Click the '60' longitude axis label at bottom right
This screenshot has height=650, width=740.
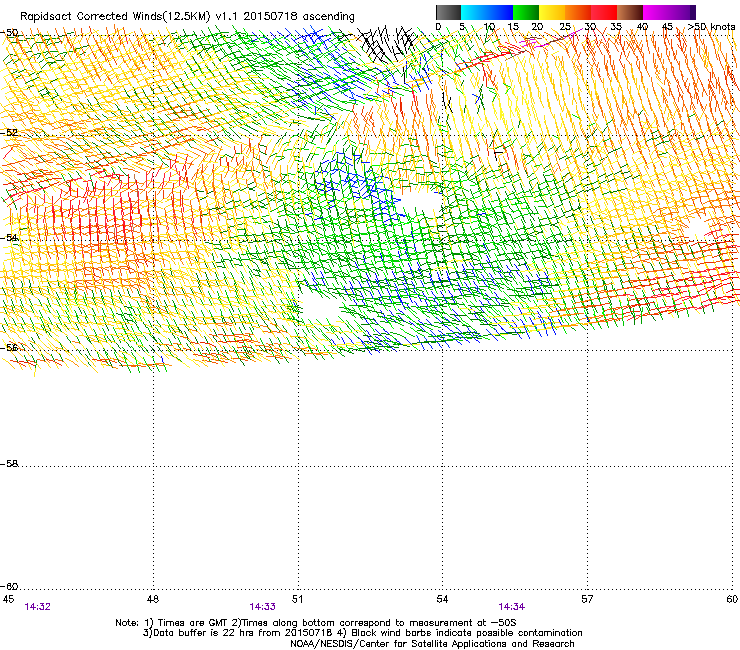[732, 599]
